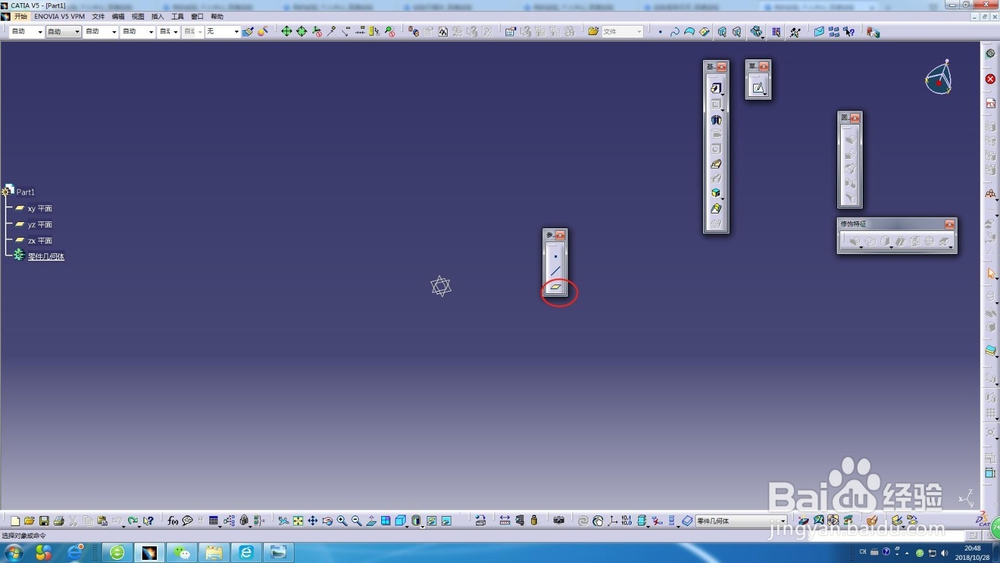The width and height of the screenshot is (1000, 563).
Task: Click the yellow folder icon beside 文件 box
Action: 593,31
